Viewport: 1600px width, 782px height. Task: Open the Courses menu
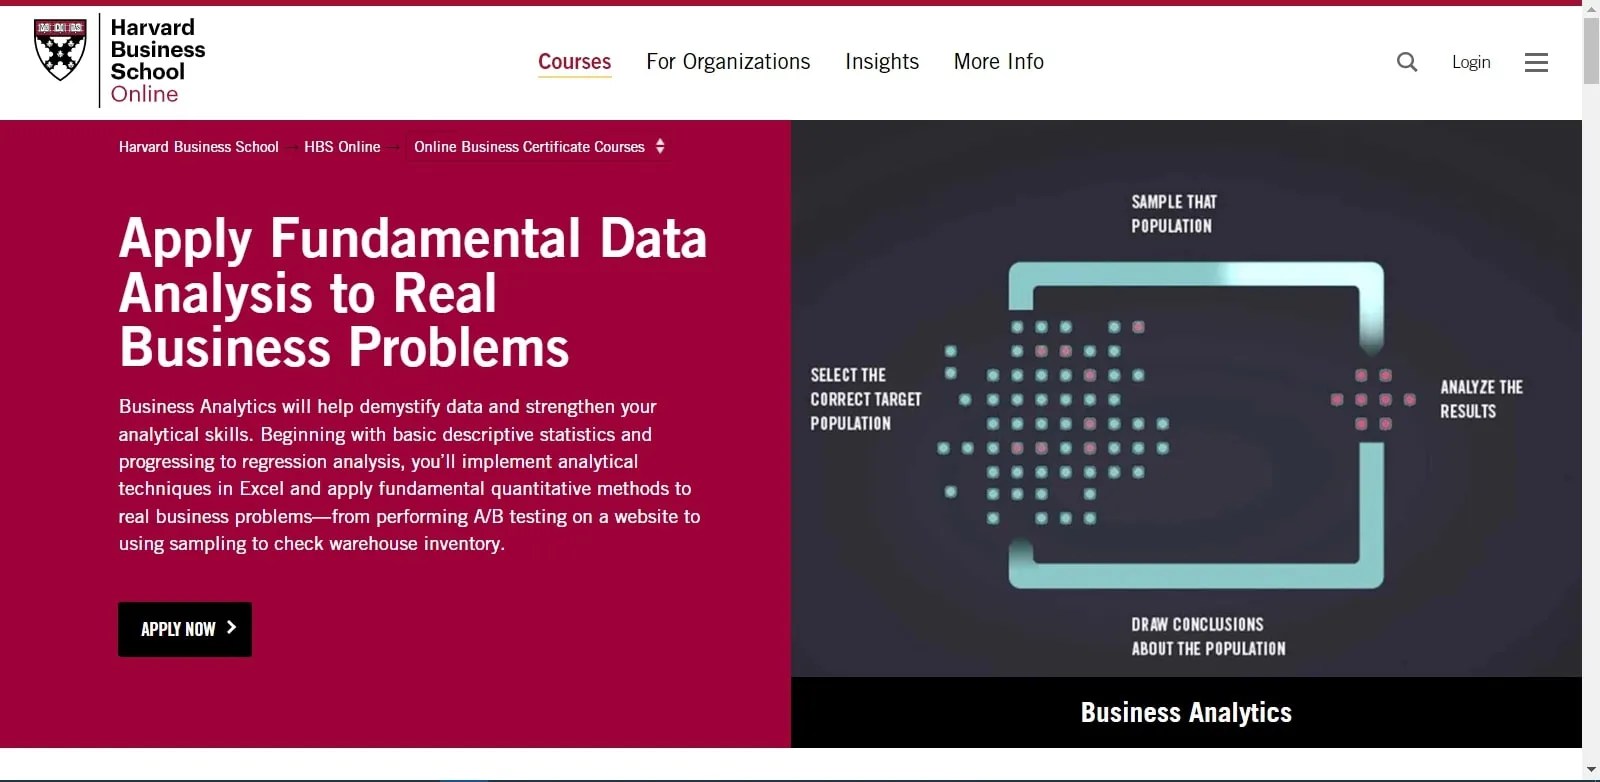pyautogui.click(x=574, y=62)
